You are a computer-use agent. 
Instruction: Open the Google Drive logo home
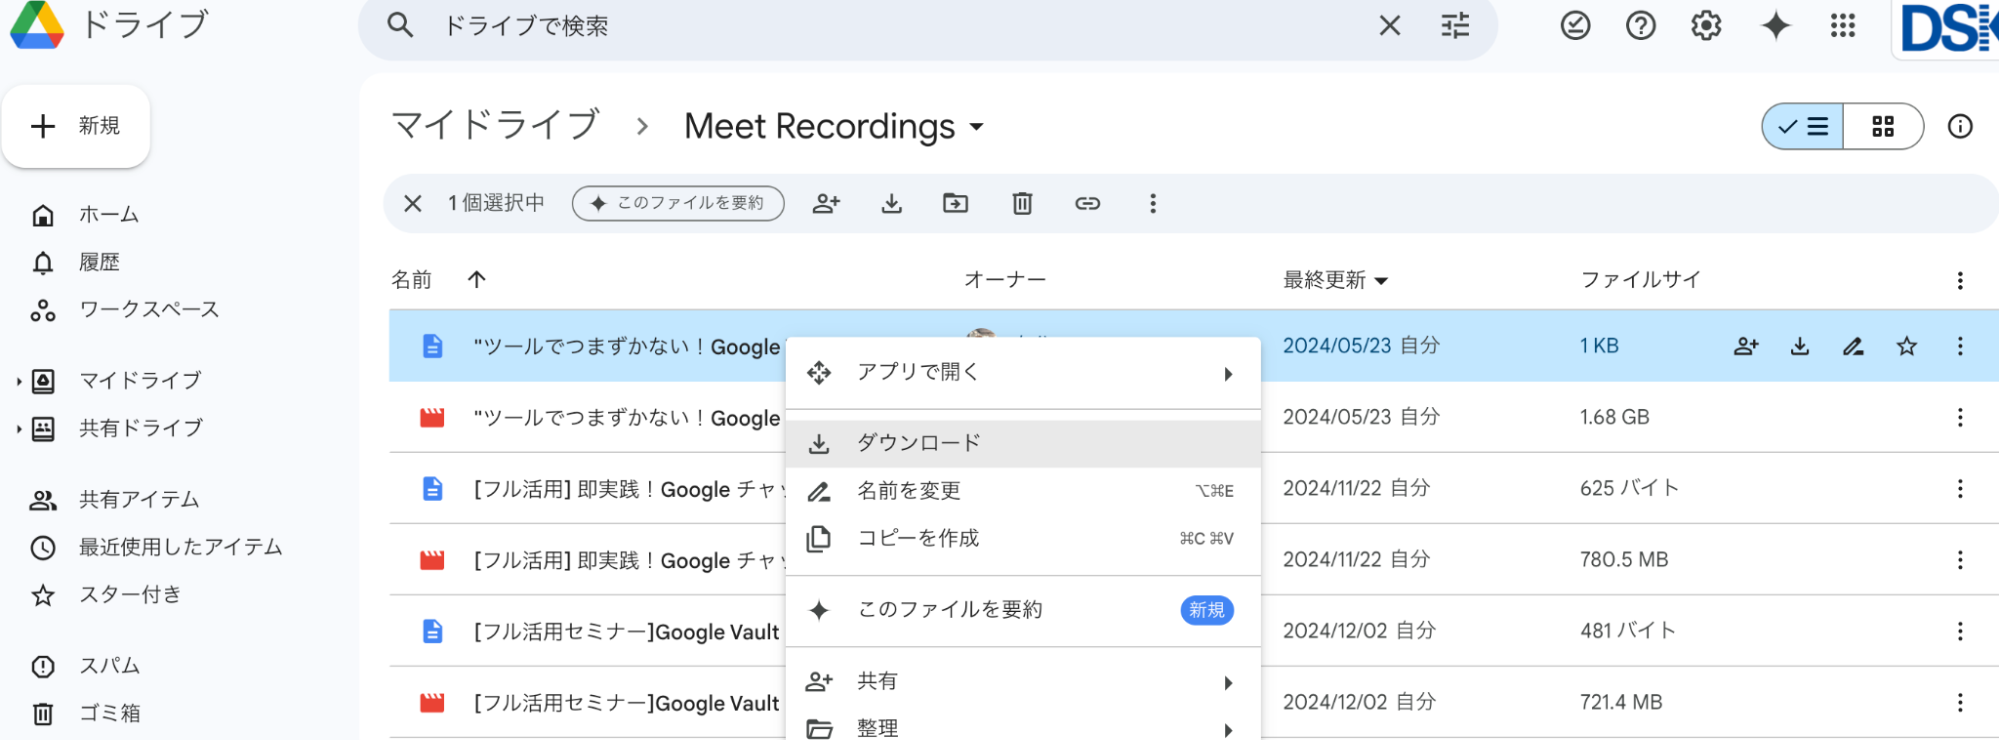pyautogui.click(x=38, y=24)
